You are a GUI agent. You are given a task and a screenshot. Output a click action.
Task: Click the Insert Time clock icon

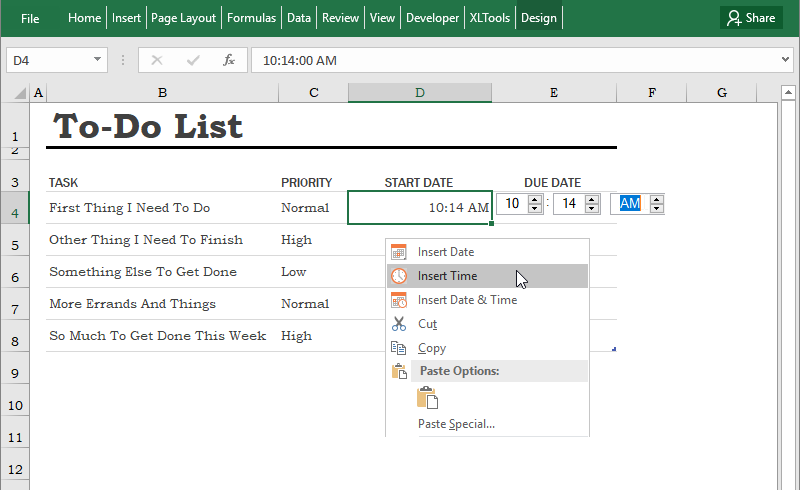399,276
